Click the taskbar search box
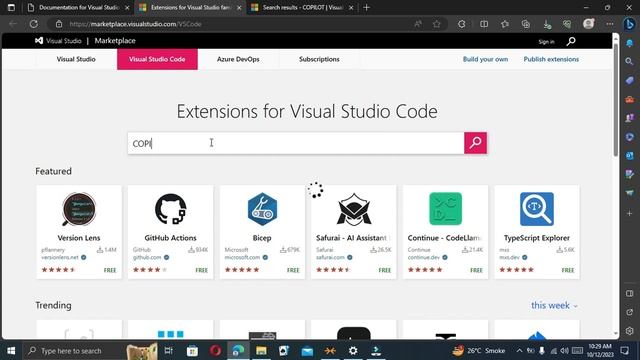Image resolution: width=640 pixels, height=360 pixels. click(x=73, y=351)
